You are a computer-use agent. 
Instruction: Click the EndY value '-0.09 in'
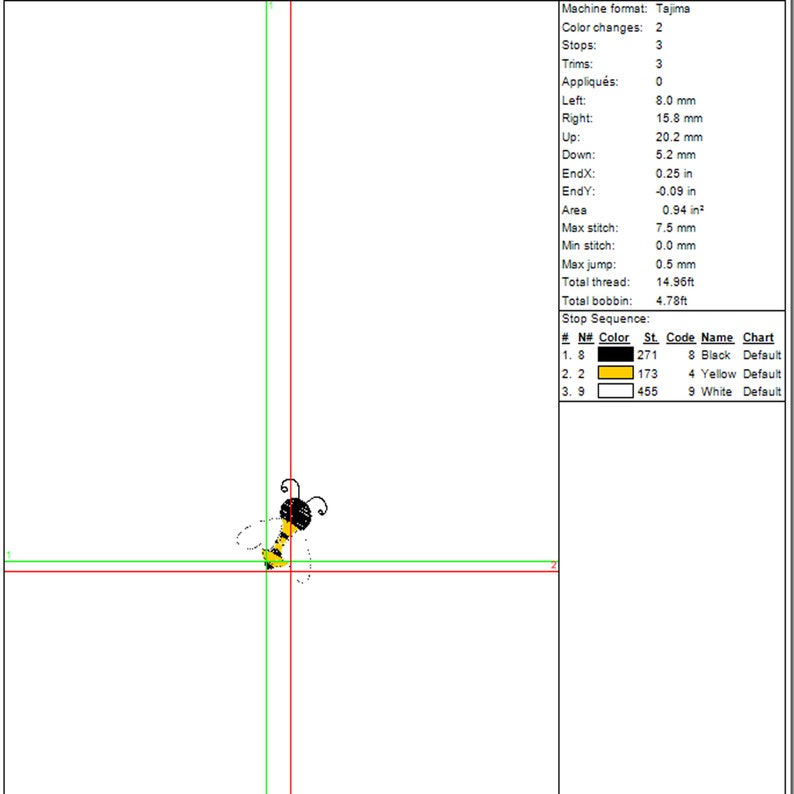(x=676, y=191)
